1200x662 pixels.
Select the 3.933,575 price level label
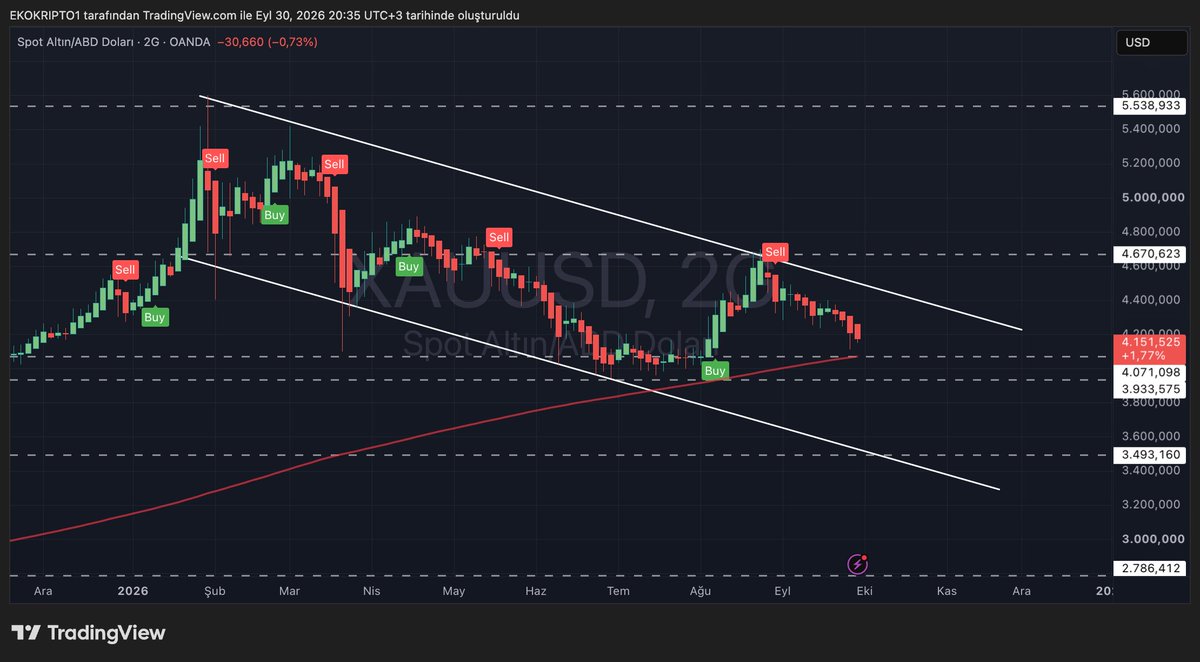point(1150,389)
